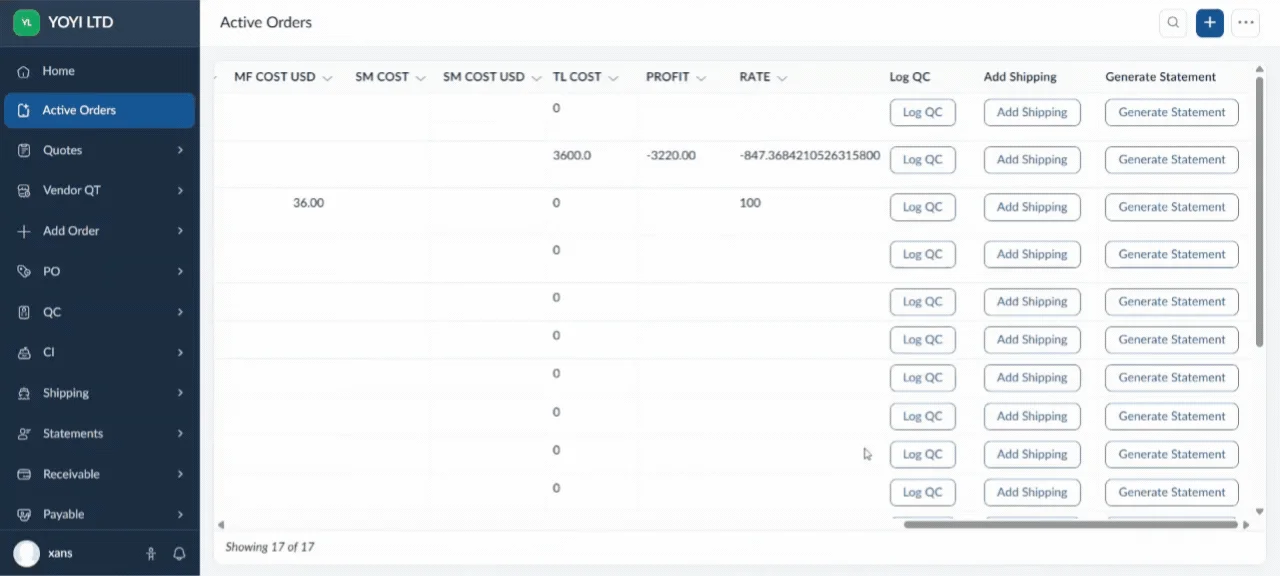This screenshot has height=576, width=1280.
Task: Click the Quotes icon in the sidebar
Action: pos(24,150)
